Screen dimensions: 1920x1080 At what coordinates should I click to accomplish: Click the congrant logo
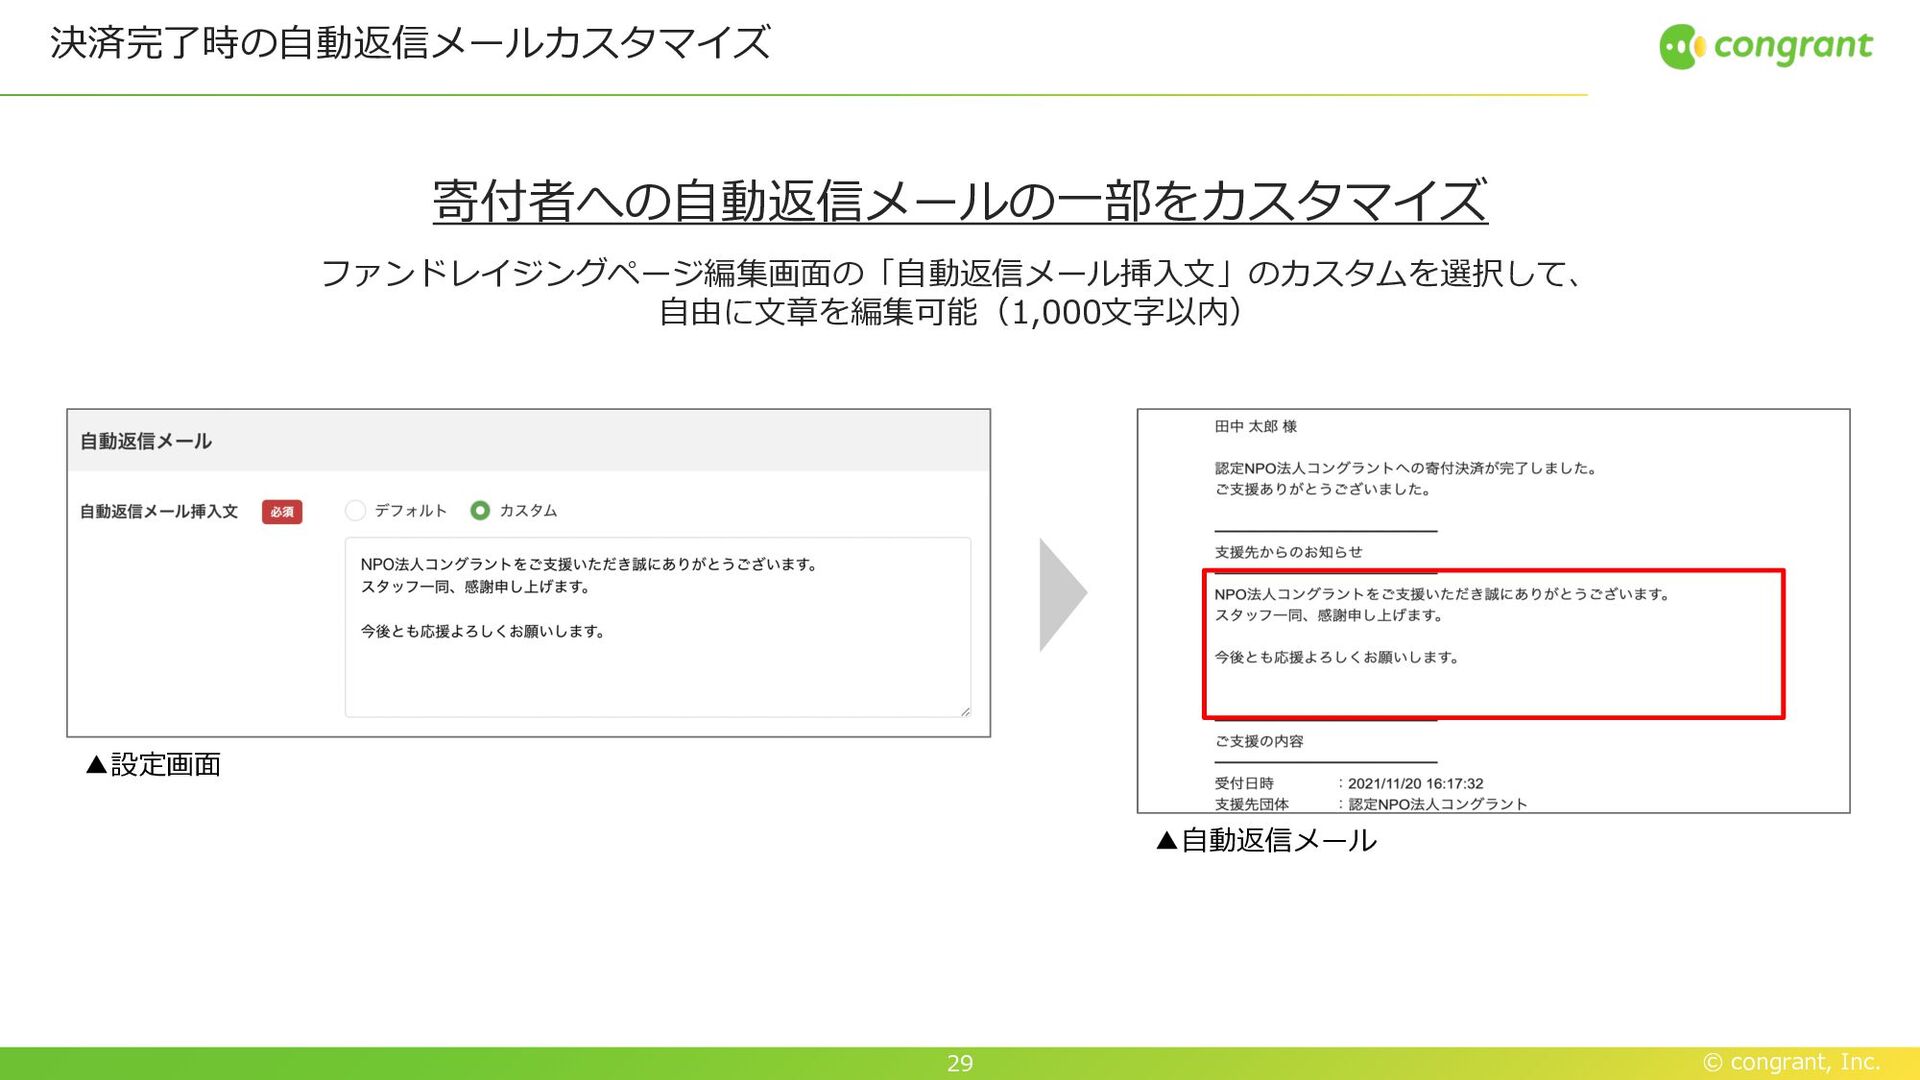click(x=1766, y=46)
